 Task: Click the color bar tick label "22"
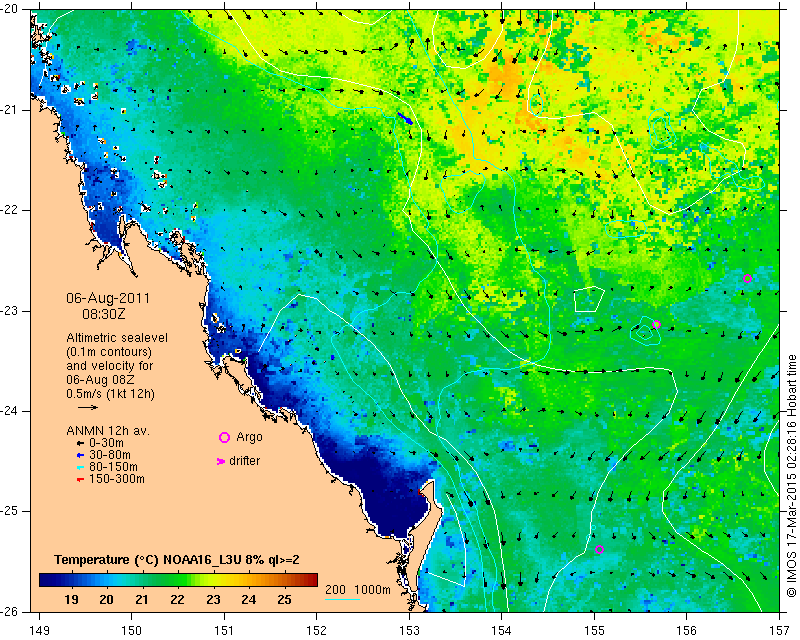(x=178, y=599)
